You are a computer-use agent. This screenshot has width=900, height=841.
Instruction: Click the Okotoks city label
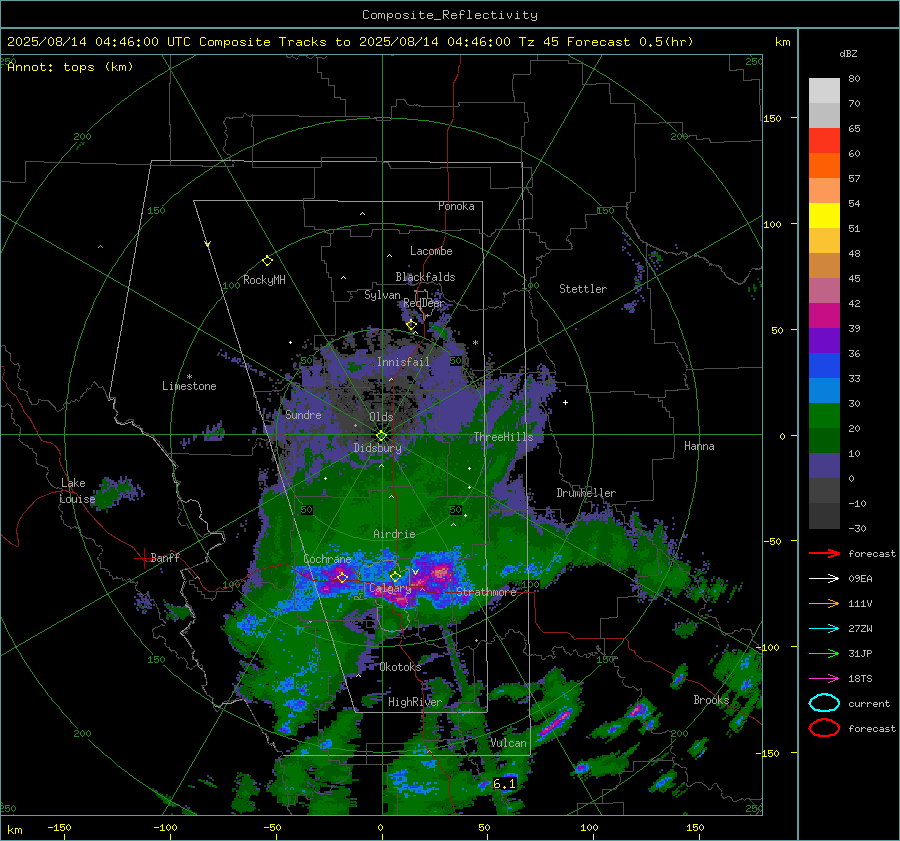[x=400, y=667]
